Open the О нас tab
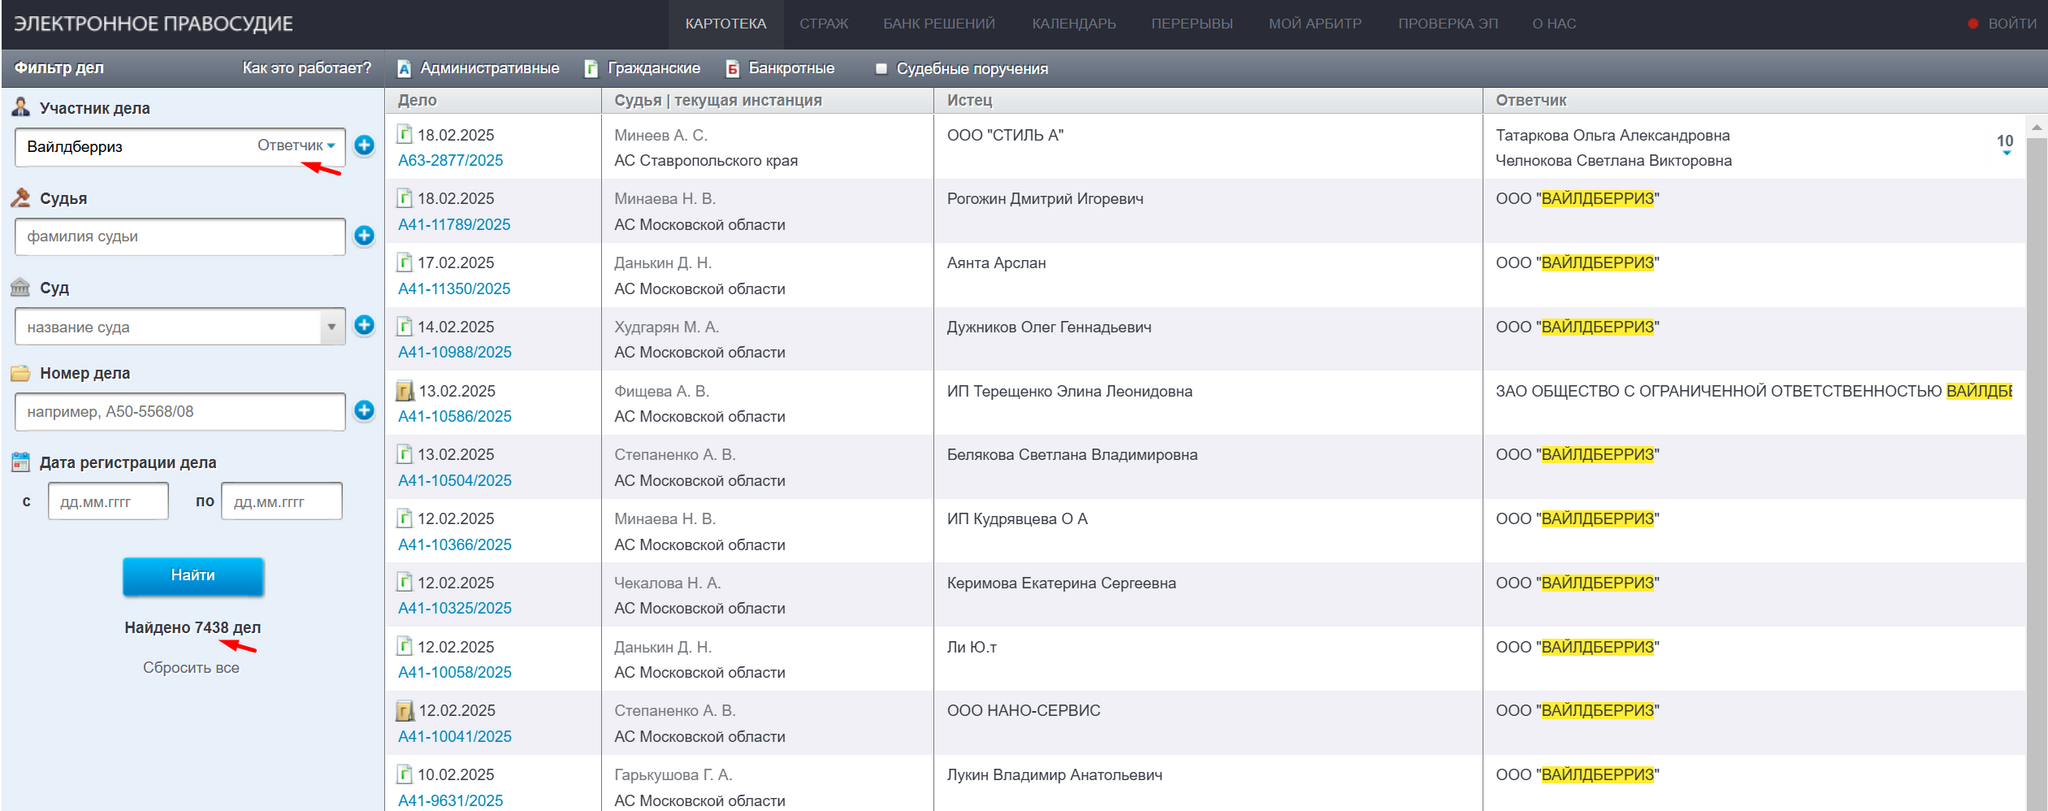2048x811 pixels. click(x=1554, y=23)
